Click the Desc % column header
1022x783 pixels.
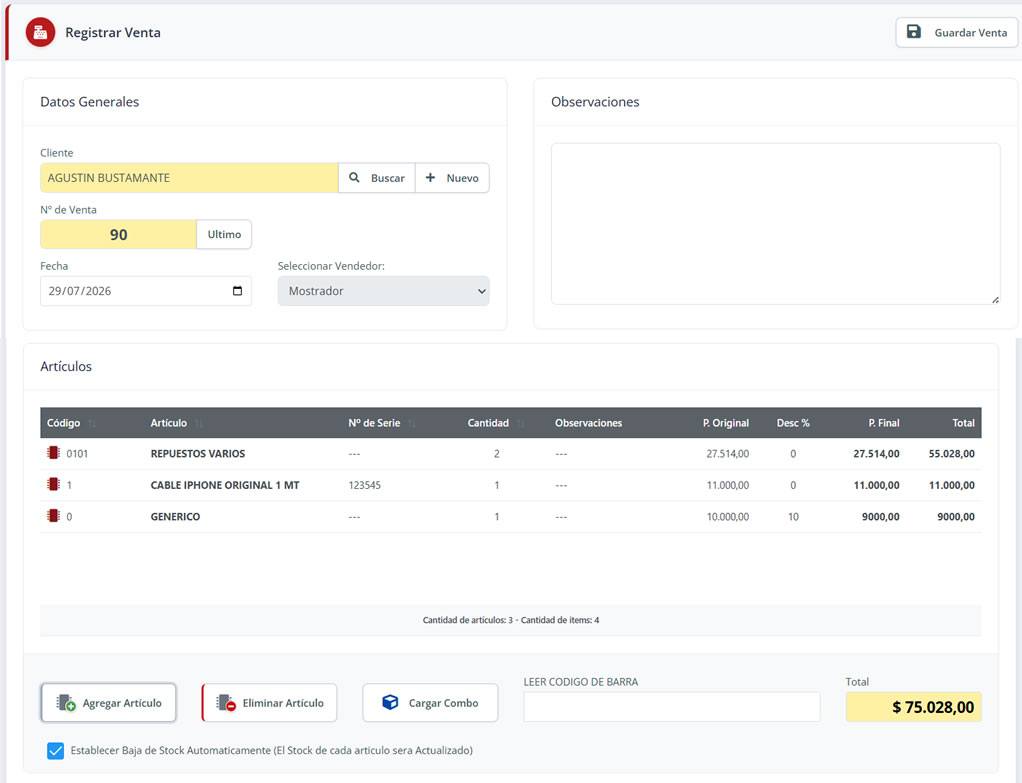coord(793,423)
